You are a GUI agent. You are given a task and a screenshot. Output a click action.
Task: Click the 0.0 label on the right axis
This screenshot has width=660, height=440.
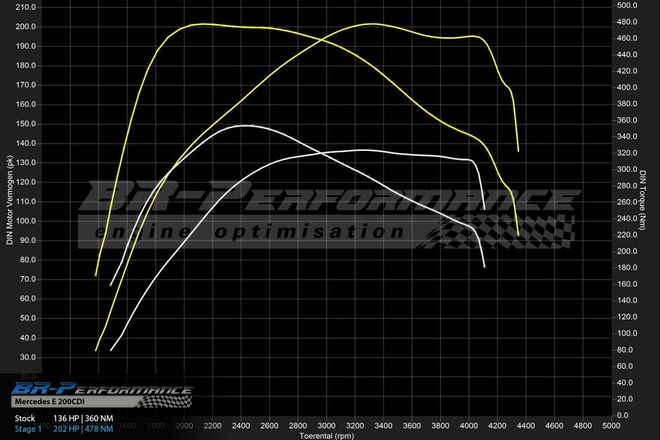point(624,415)
